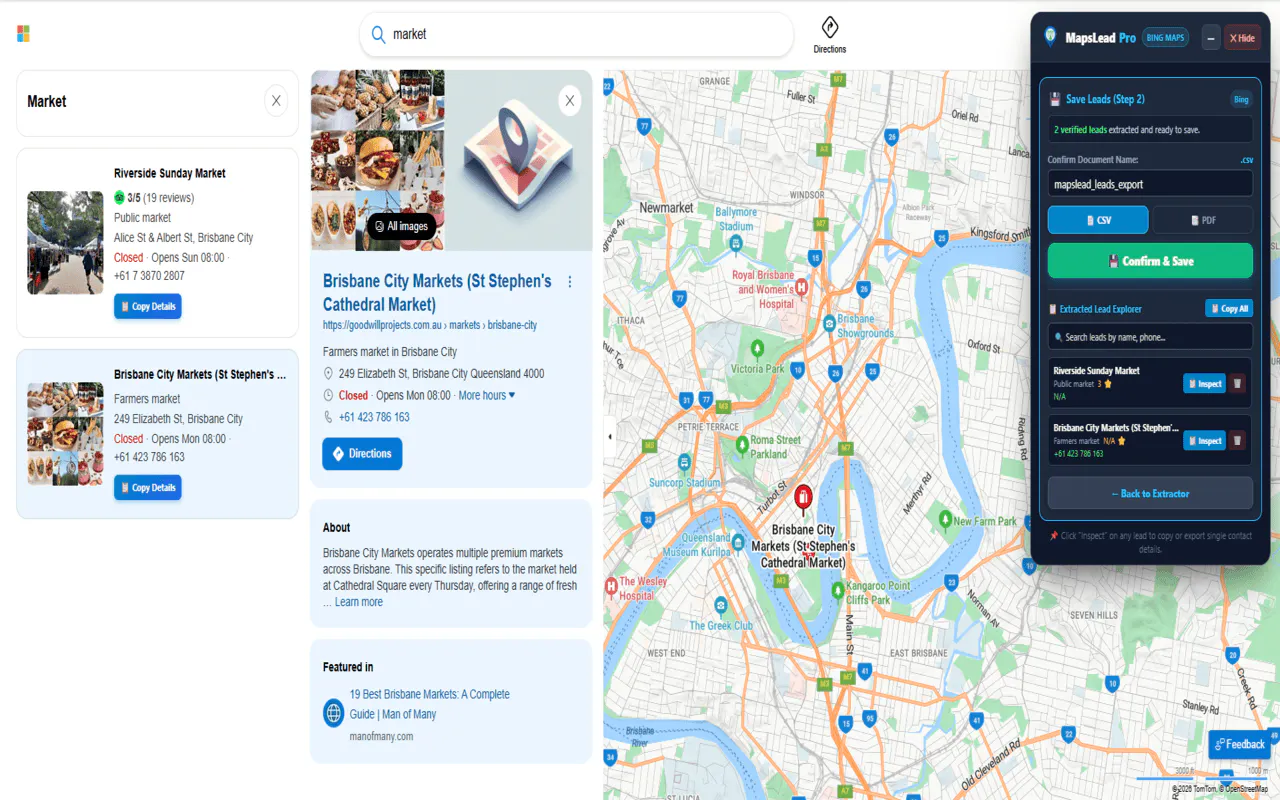This screenshot has width=1280, height=800.
Task: Select the CSV export format
Action: [1098, 220]
